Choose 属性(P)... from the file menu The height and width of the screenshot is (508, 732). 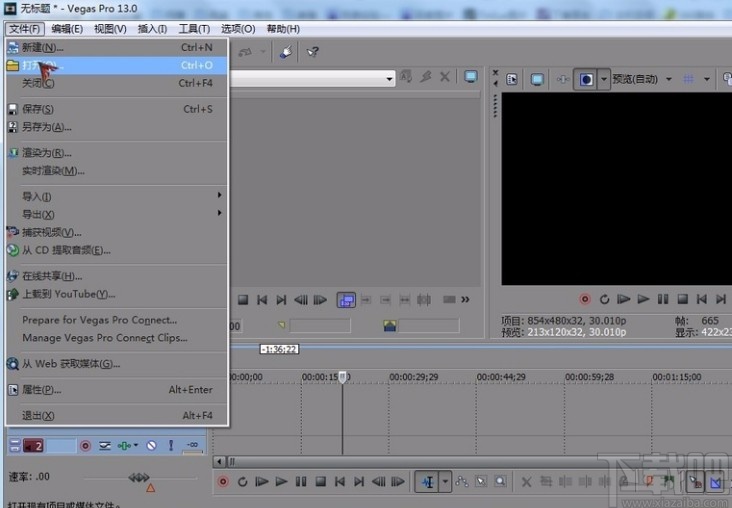coord(117,389)
